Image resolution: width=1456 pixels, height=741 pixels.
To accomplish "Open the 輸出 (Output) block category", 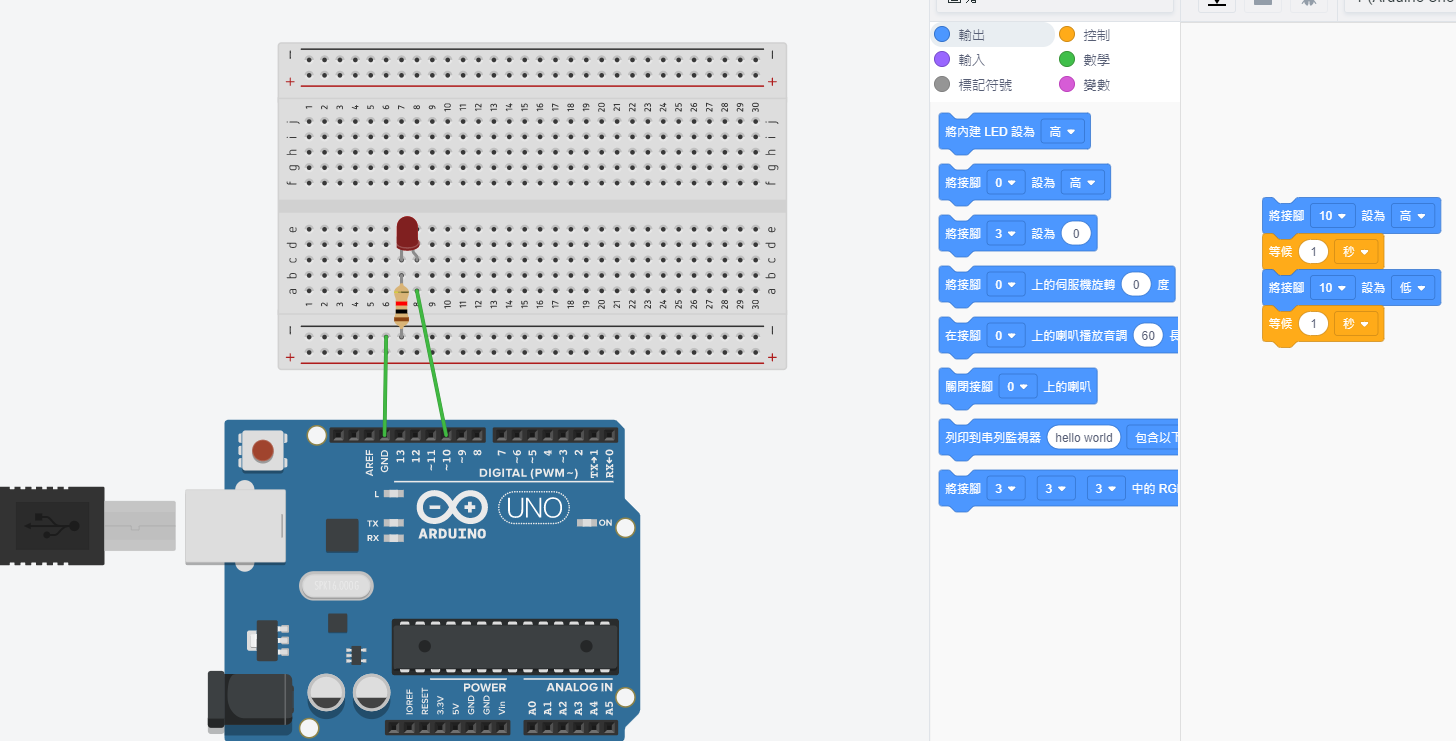I will [x=971, y=35].
